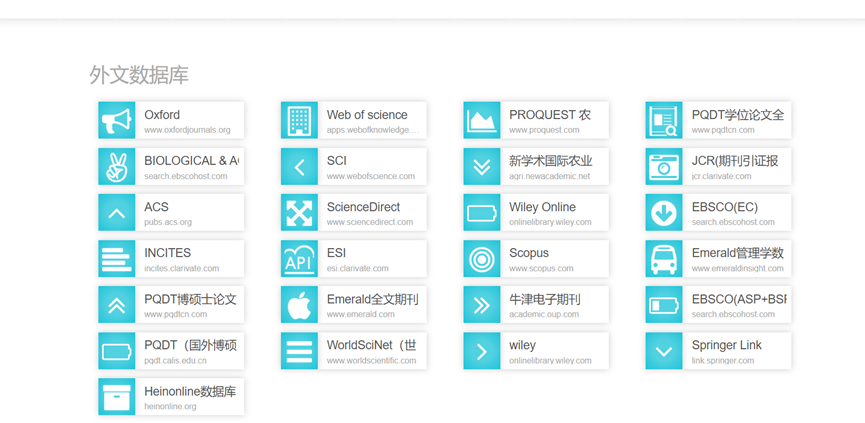
Task: Click the document-search icon beside PQDT学位论文全
Action: click(664, 120)
